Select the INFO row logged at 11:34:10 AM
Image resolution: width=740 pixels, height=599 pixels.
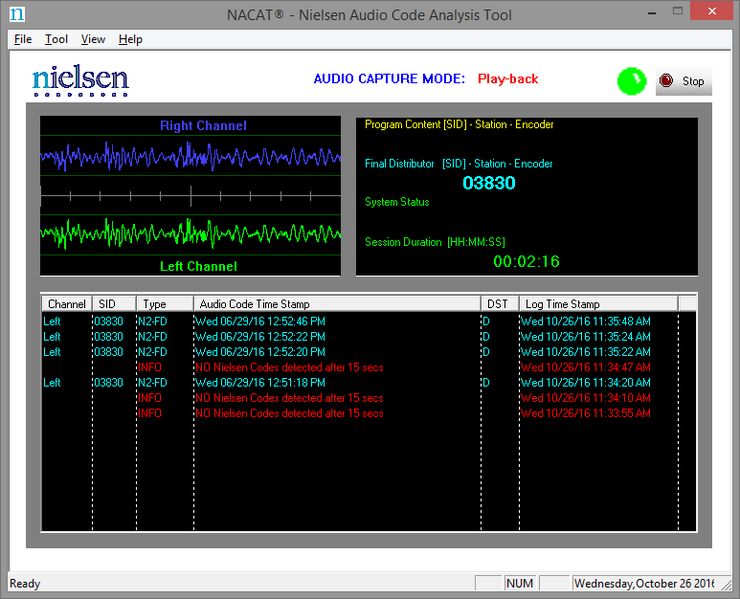pyautogui.click(x=368, y=398)
